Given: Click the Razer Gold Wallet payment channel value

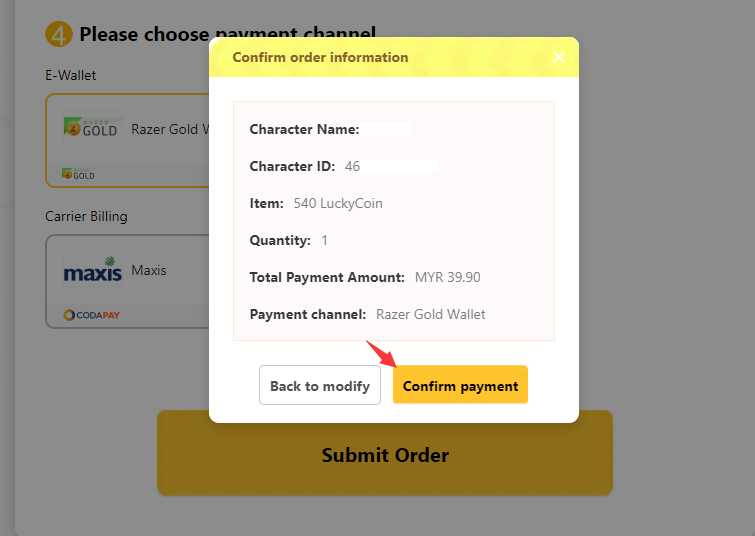Looking at the screenshot, I should [x=430, y=314].
